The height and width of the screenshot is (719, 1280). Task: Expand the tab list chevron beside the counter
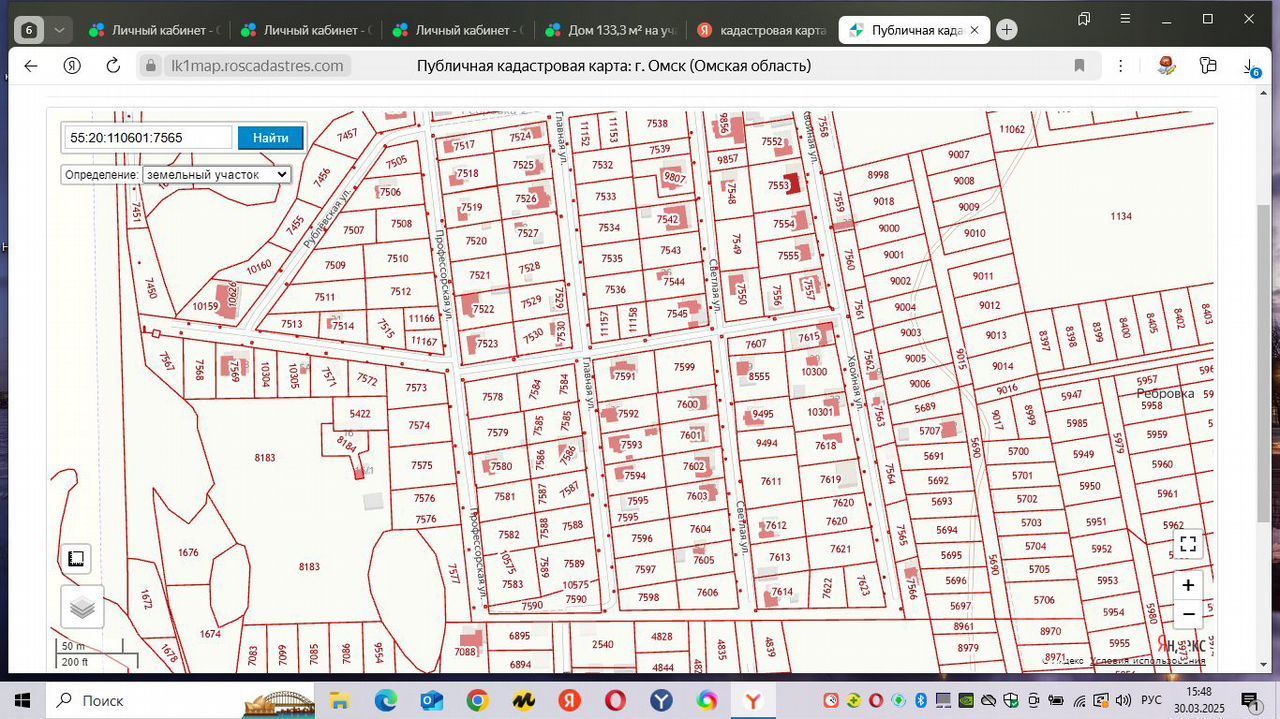pos(59,30)
